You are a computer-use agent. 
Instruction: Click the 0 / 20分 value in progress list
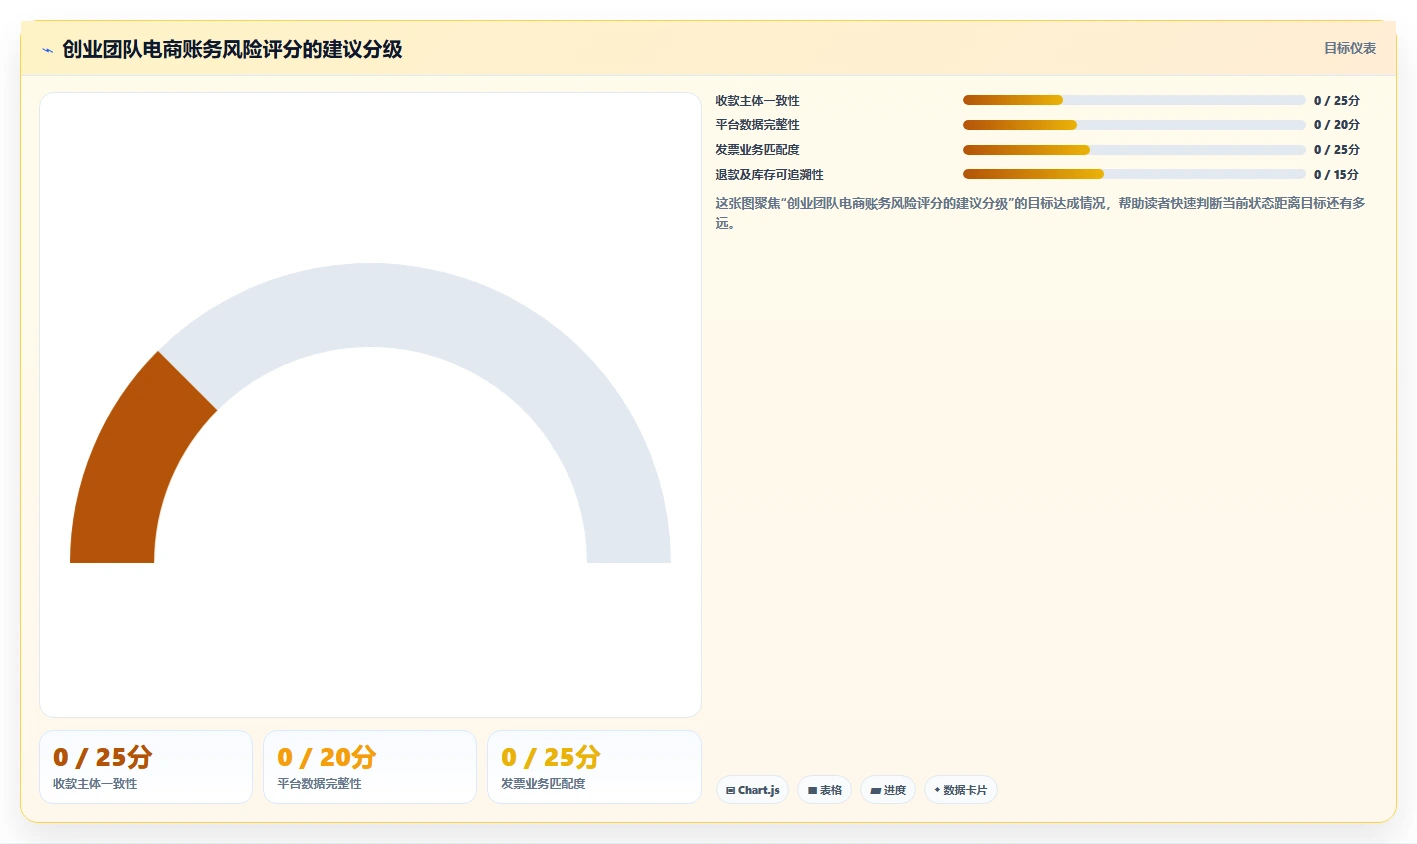[1336, 125]
